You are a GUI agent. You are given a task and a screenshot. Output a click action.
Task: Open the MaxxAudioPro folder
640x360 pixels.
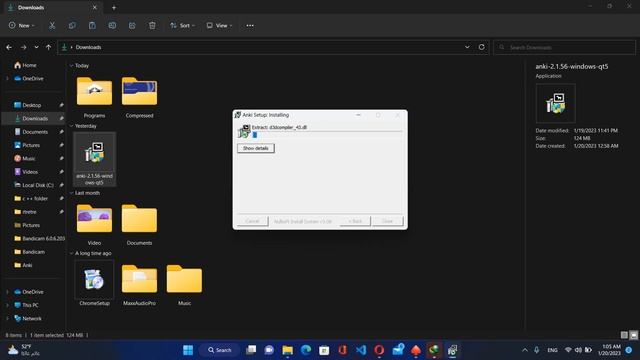139,284
